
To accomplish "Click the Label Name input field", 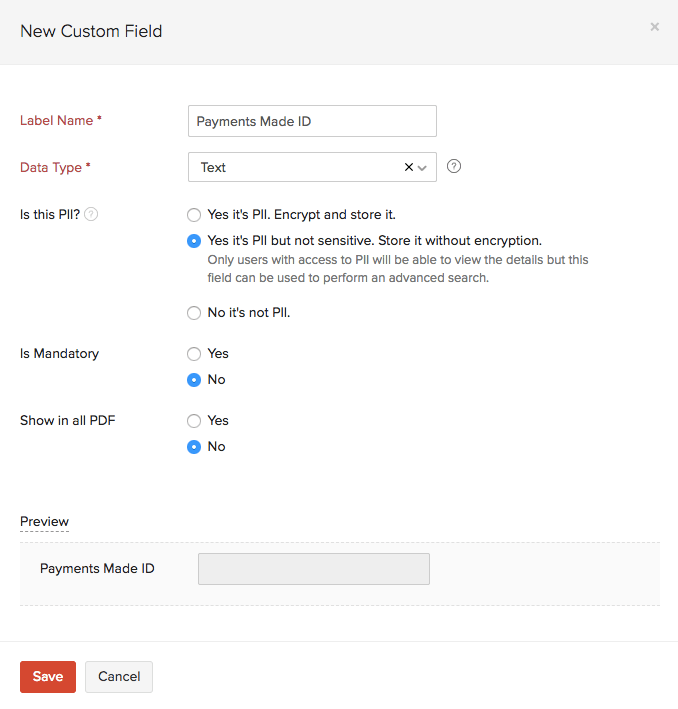I will pos(312,121).
